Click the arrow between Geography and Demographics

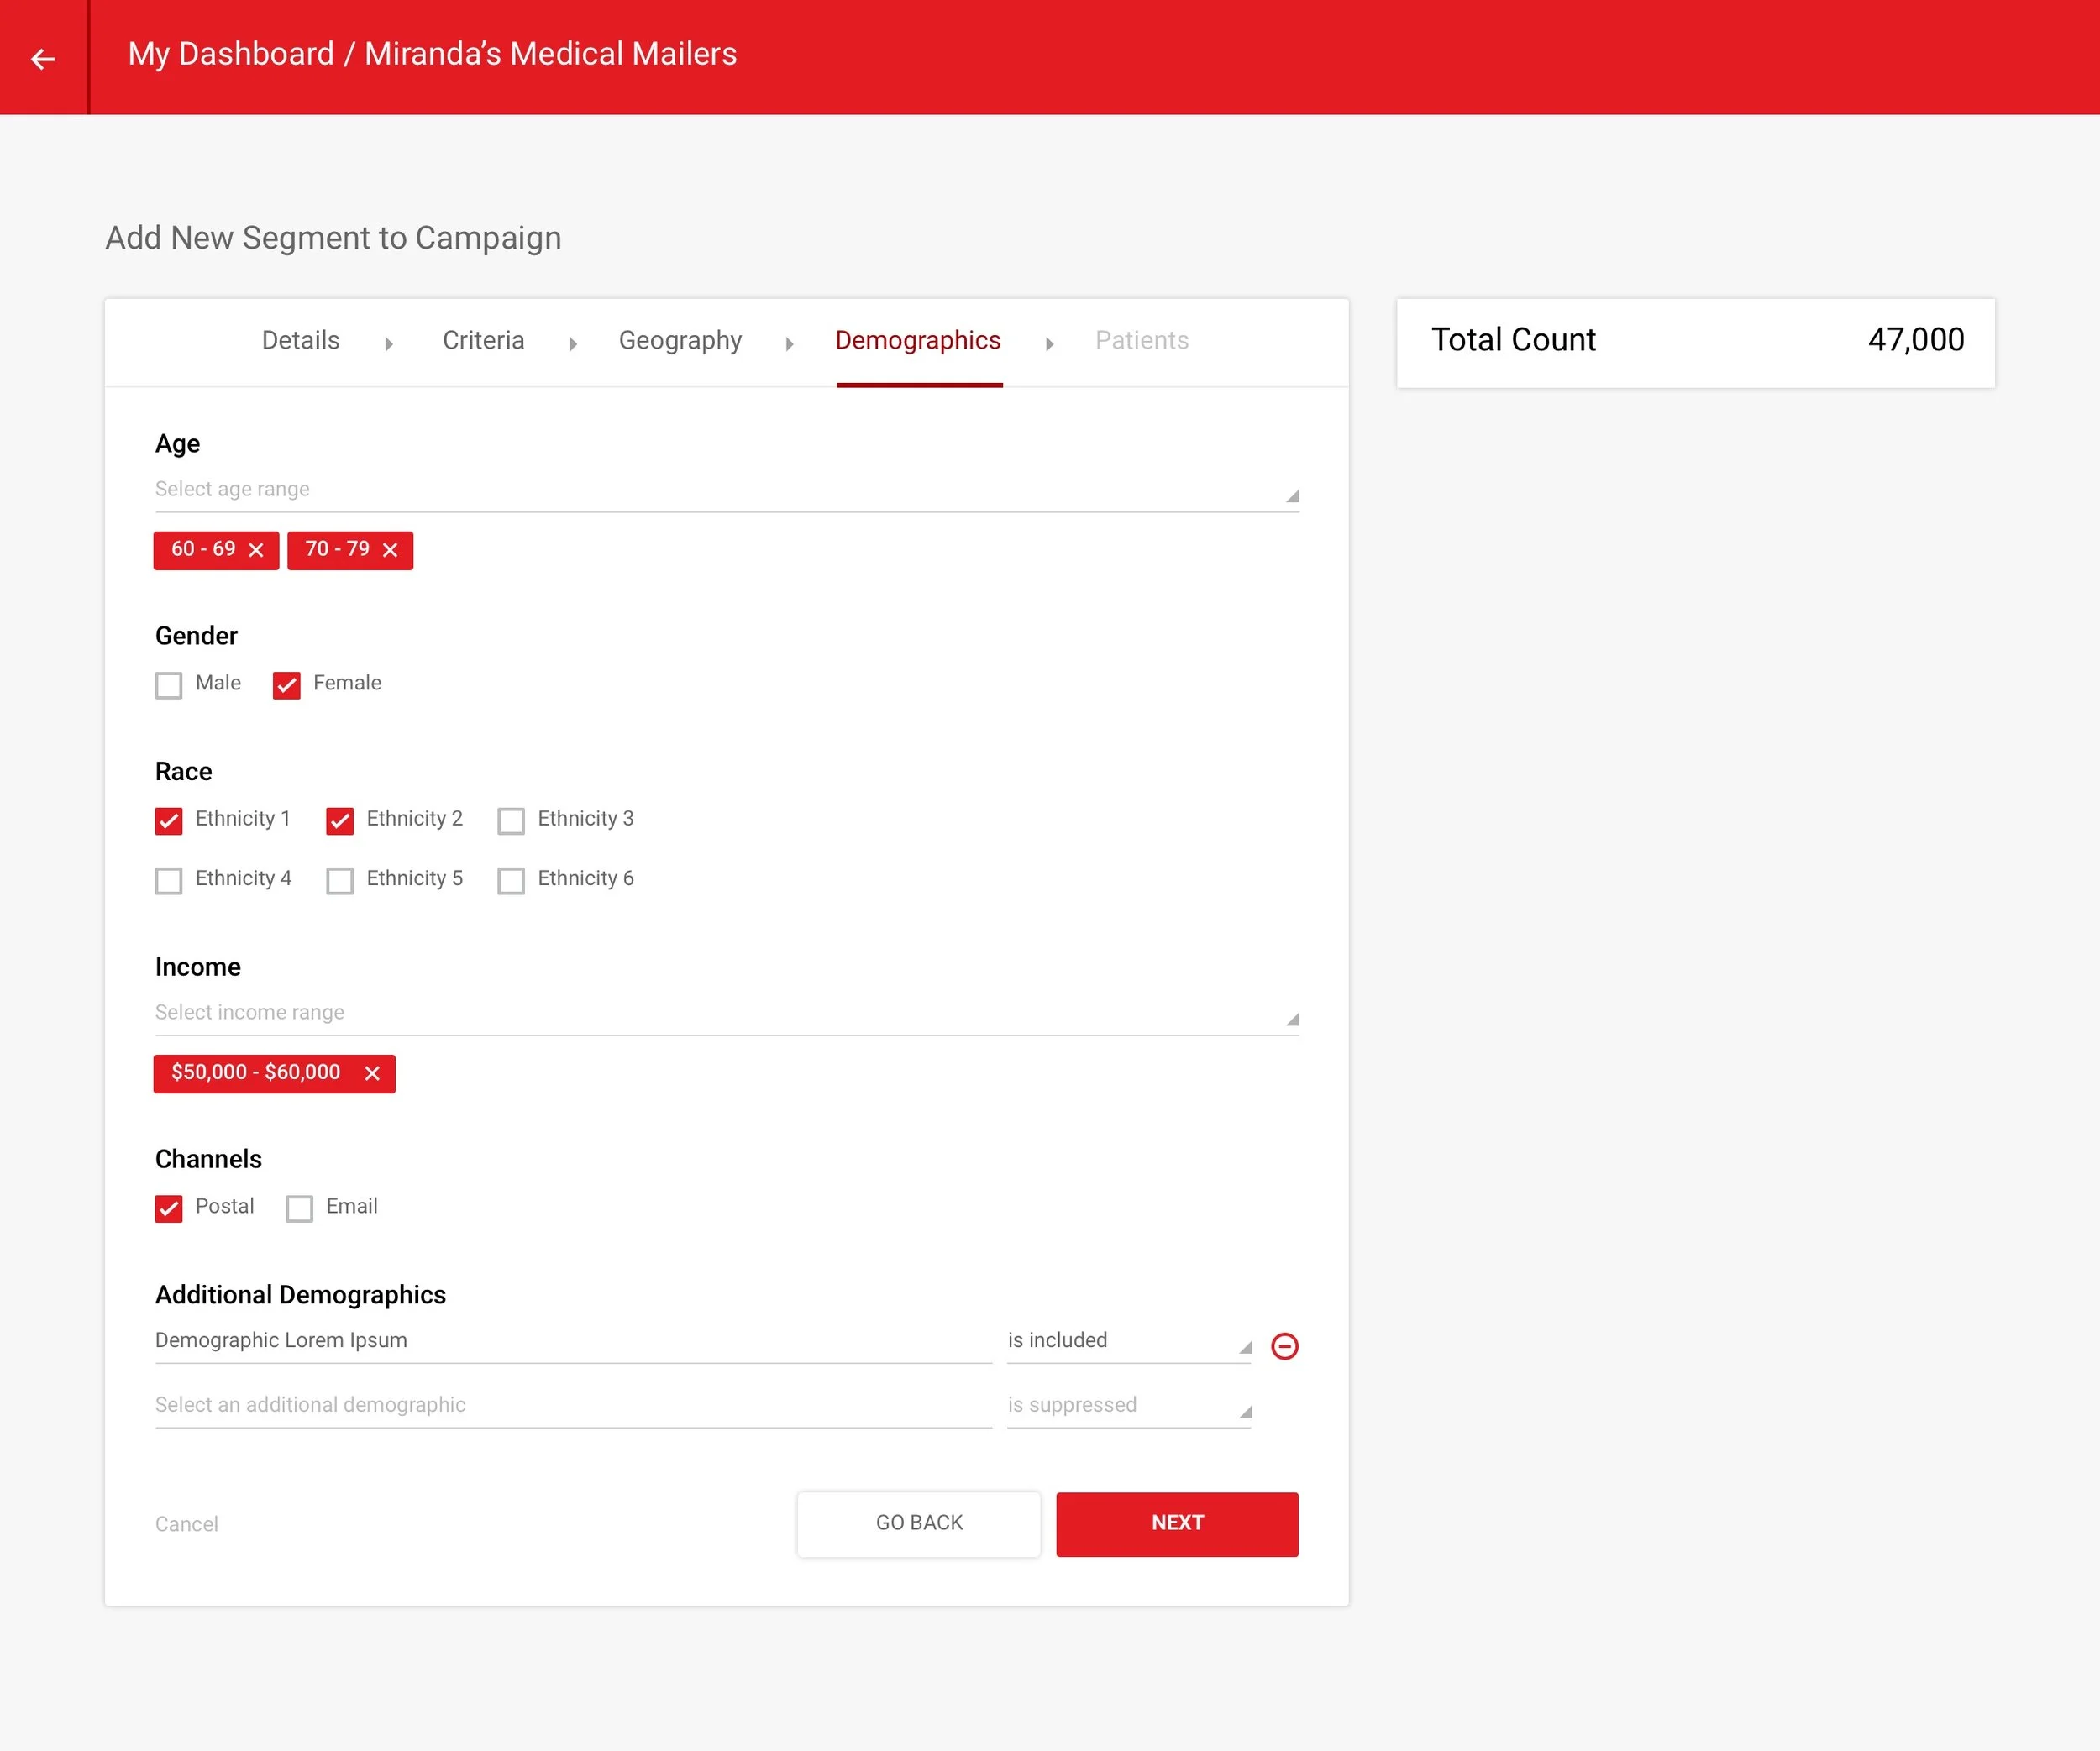coord(789,344)
